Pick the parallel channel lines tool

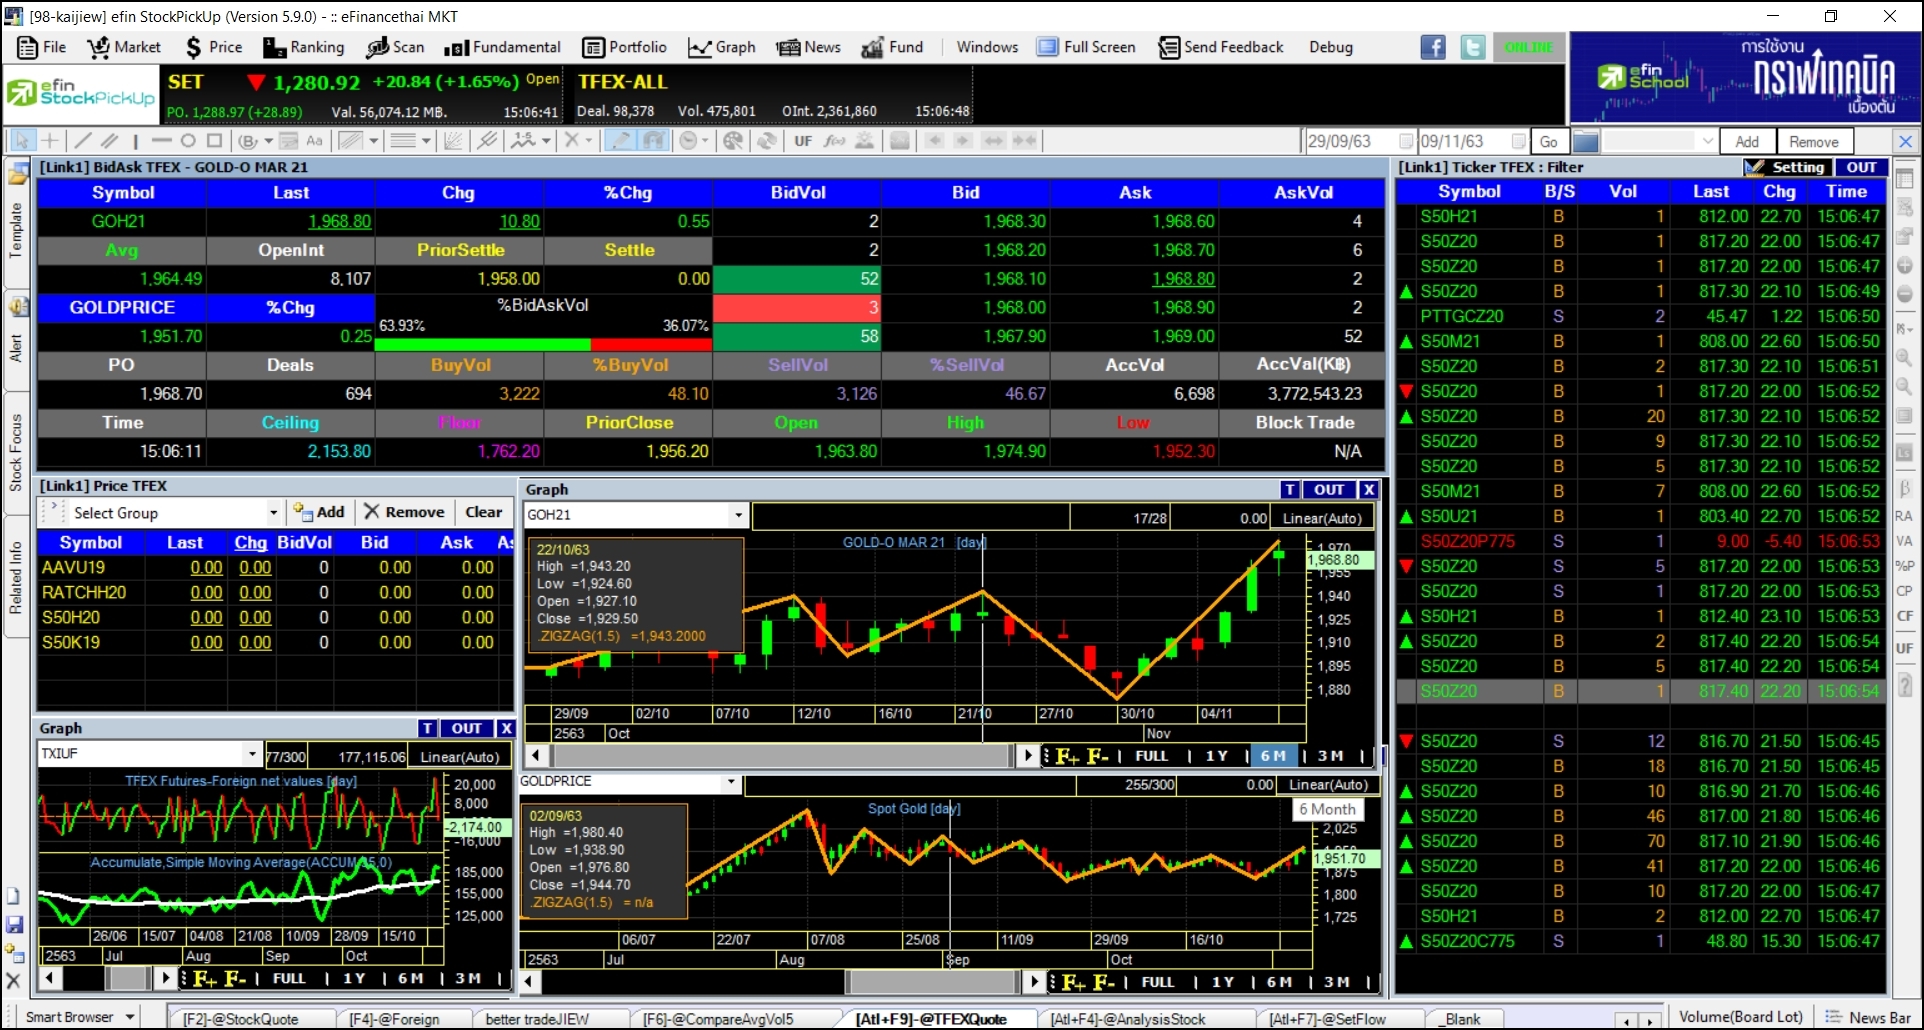pos(108,141)
